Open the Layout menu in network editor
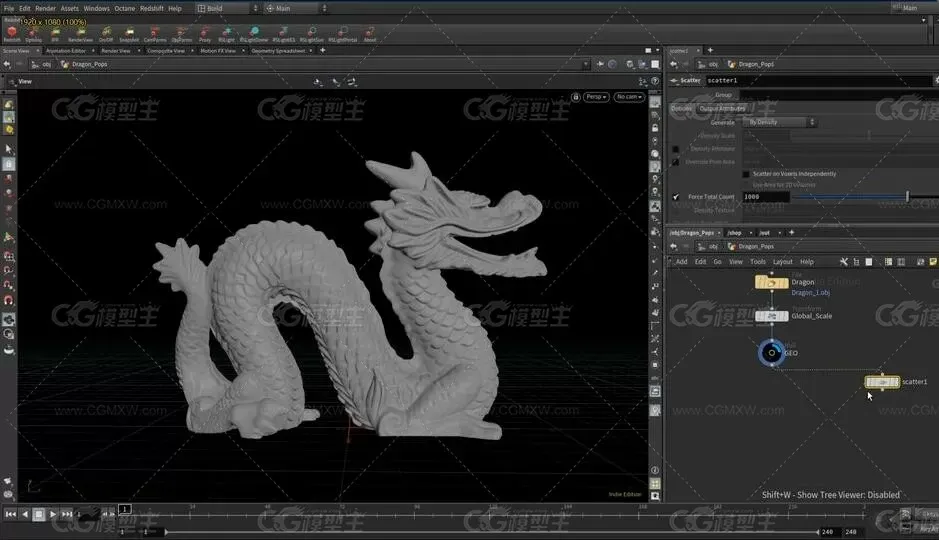The height and width of the screenshot is (540, 939). 782,262
